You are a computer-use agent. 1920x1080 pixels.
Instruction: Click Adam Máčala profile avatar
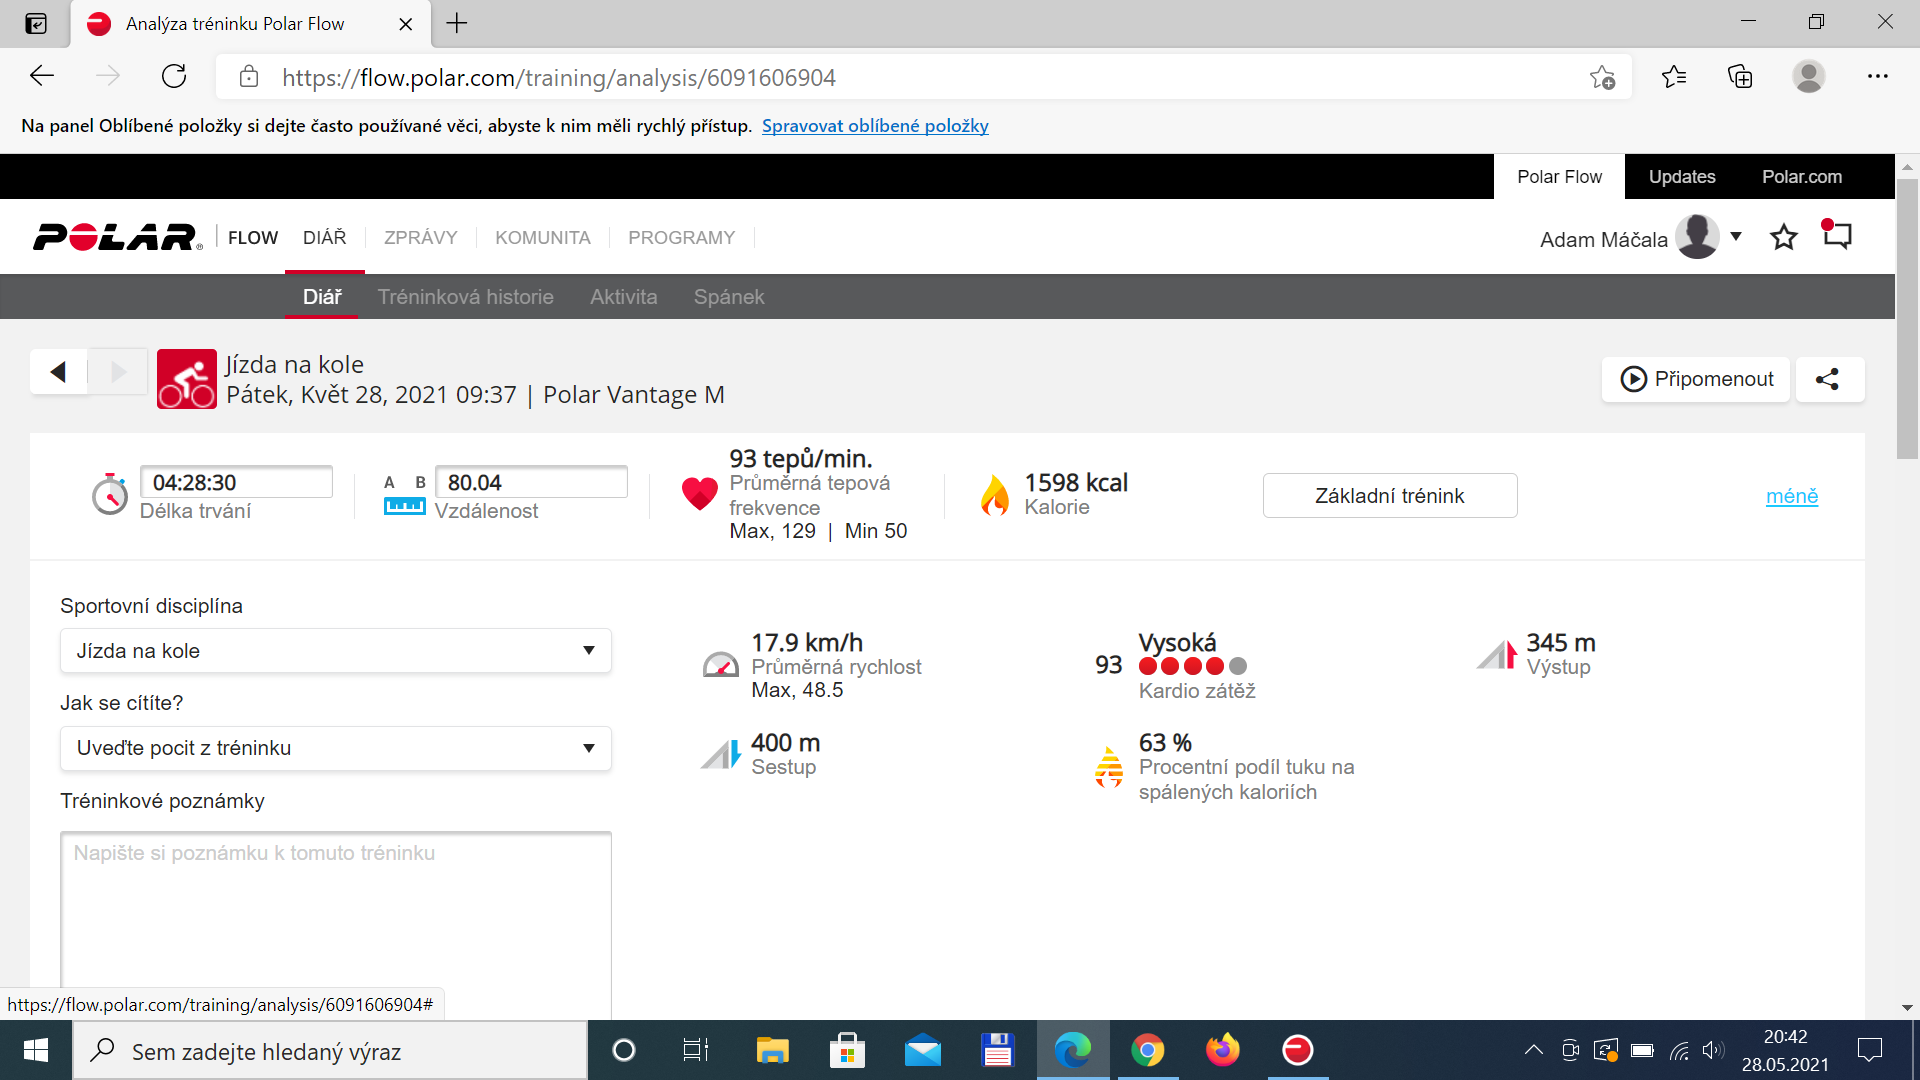[x=1697, y=237]
